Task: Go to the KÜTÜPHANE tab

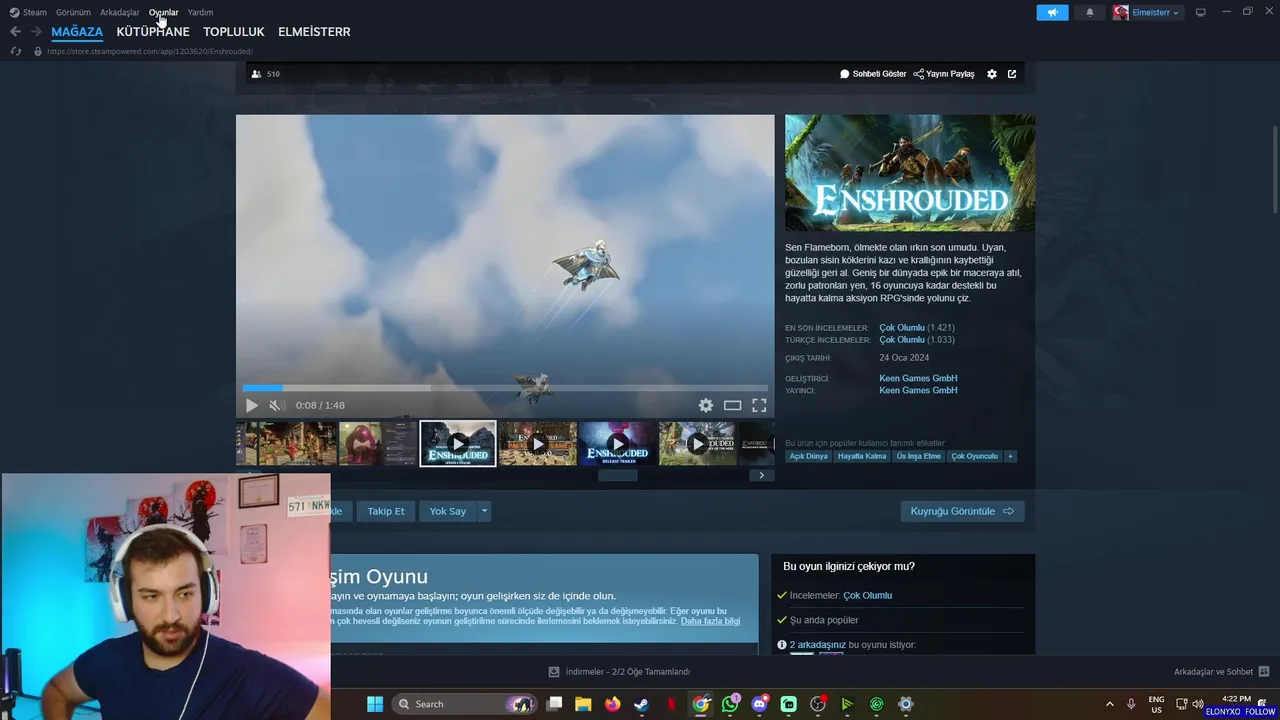Action: tap(153, 32)
